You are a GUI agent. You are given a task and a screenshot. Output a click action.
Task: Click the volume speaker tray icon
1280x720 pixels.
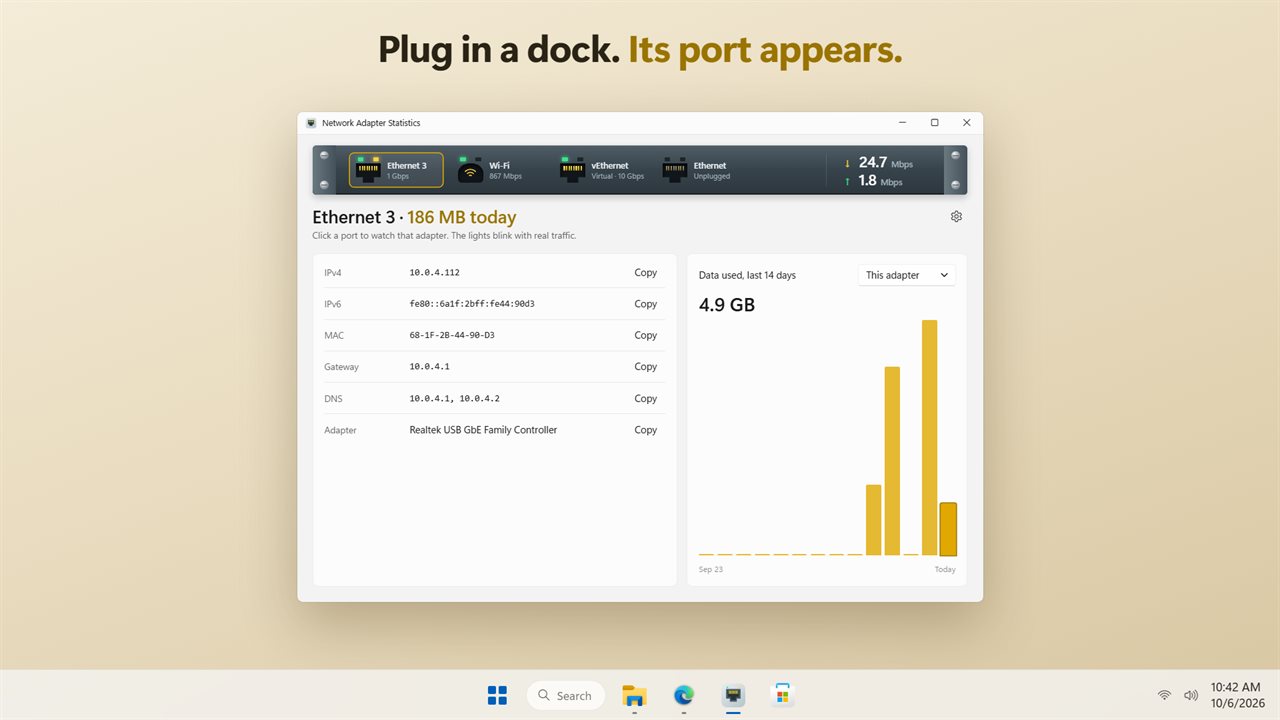point(1191,695)
